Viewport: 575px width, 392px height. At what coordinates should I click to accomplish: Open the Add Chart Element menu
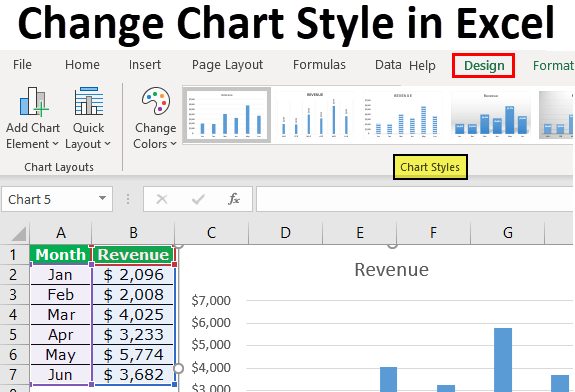point(33,118)
